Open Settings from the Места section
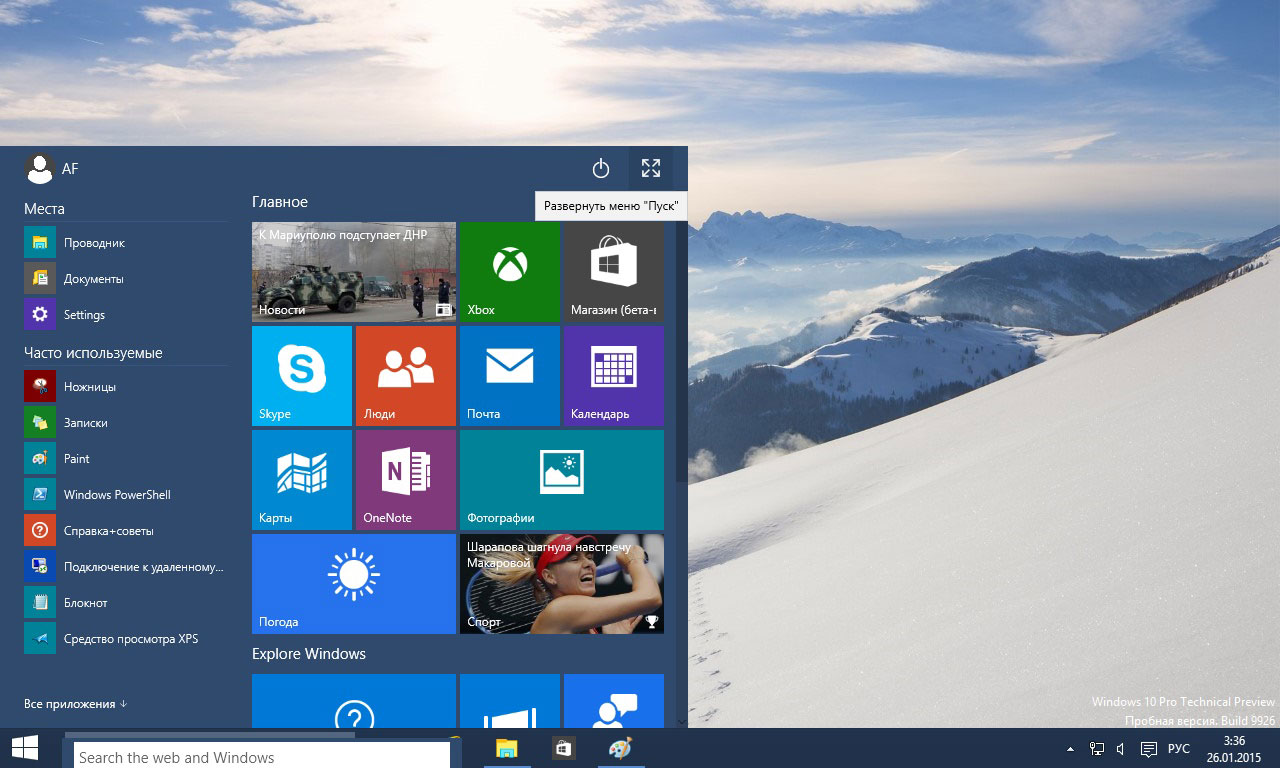Screen dimensions: 1280x768 pyautogui.click(x=84, y=314)
